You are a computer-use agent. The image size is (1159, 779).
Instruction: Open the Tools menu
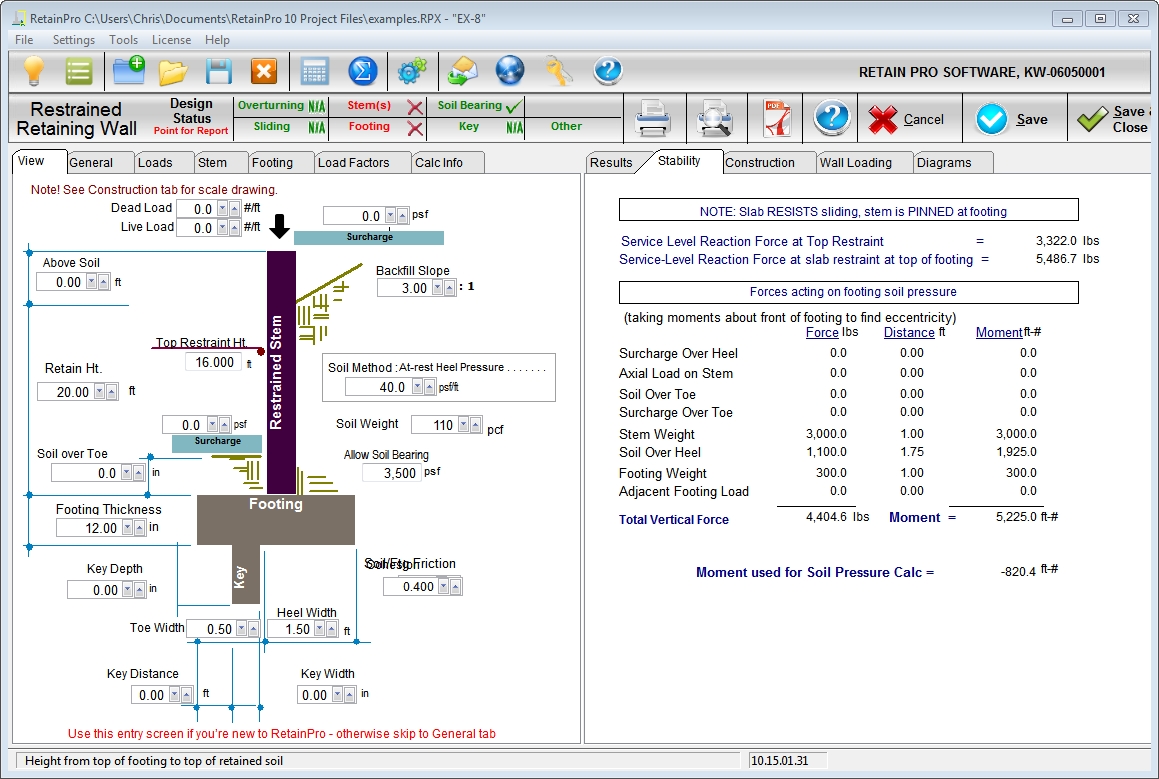[x=123, y=40]
